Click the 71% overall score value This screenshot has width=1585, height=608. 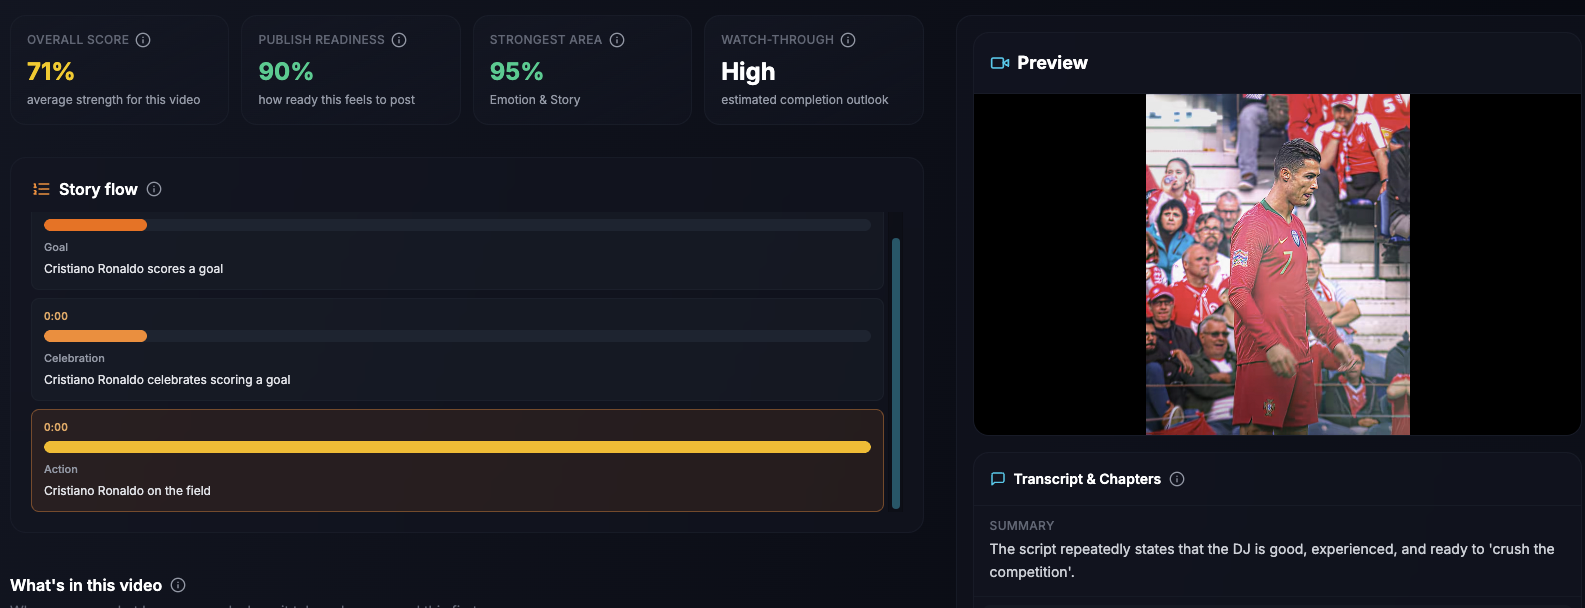click(x=51, y=72)
